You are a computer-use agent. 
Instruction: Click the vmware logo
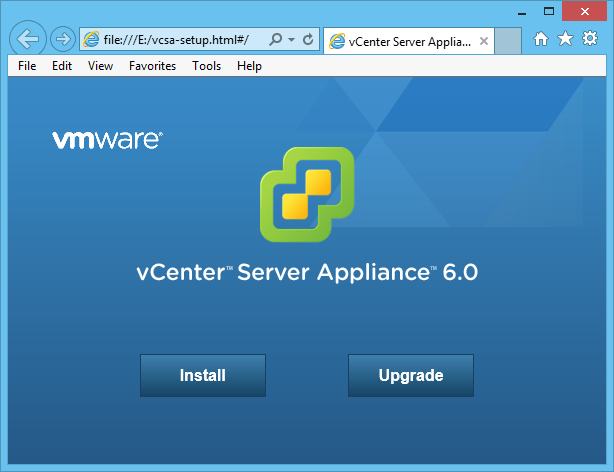tap(108, 140)
